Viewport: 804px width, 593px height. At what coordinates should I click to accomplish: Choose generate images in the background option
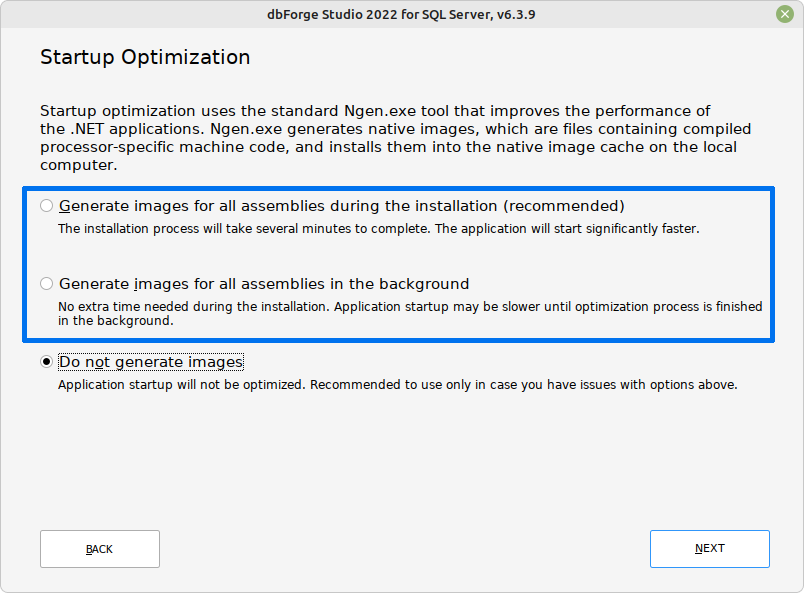(x=47, y=284)
